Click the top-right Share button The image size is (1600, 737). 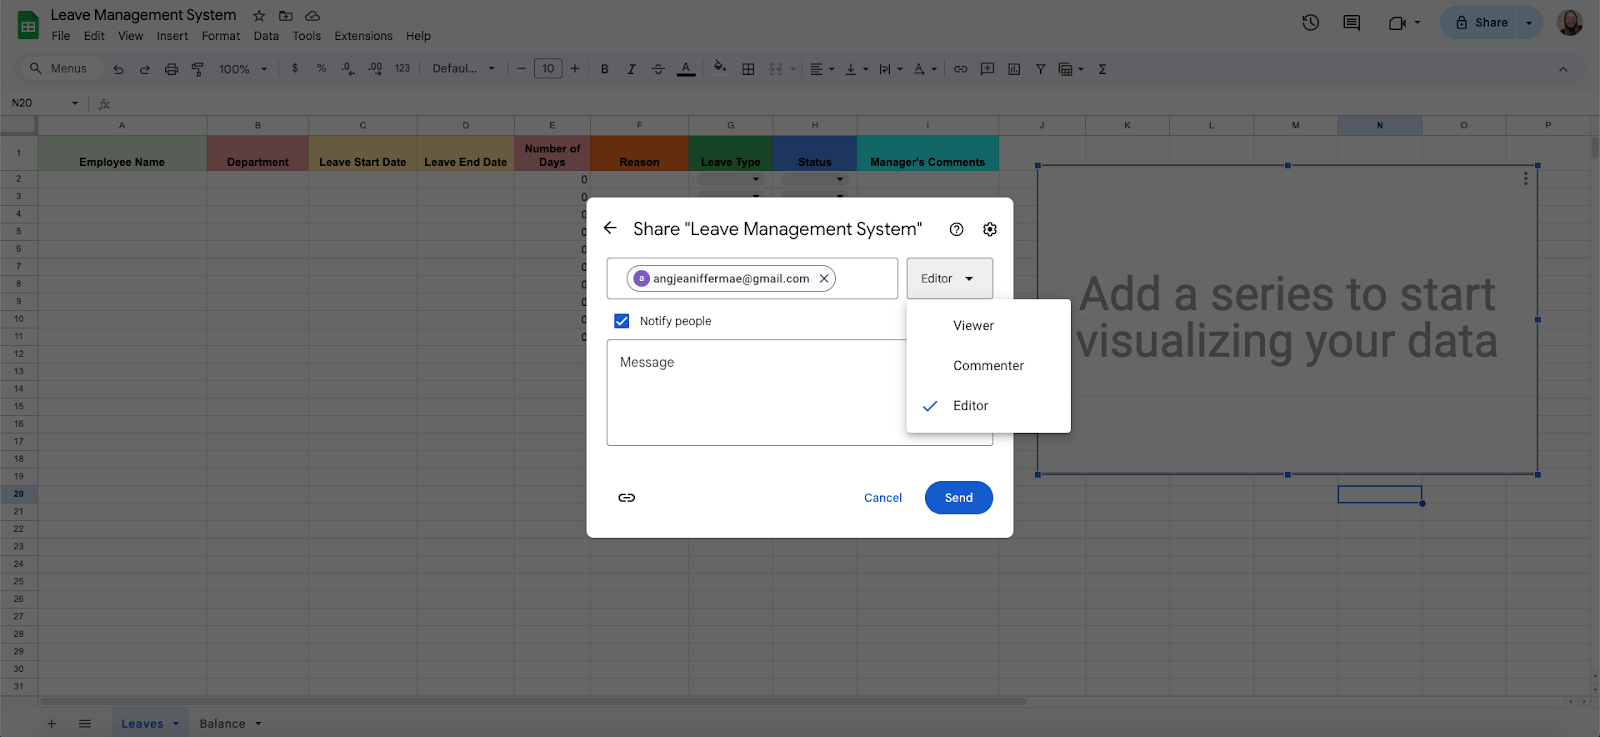click(1480, 23)
